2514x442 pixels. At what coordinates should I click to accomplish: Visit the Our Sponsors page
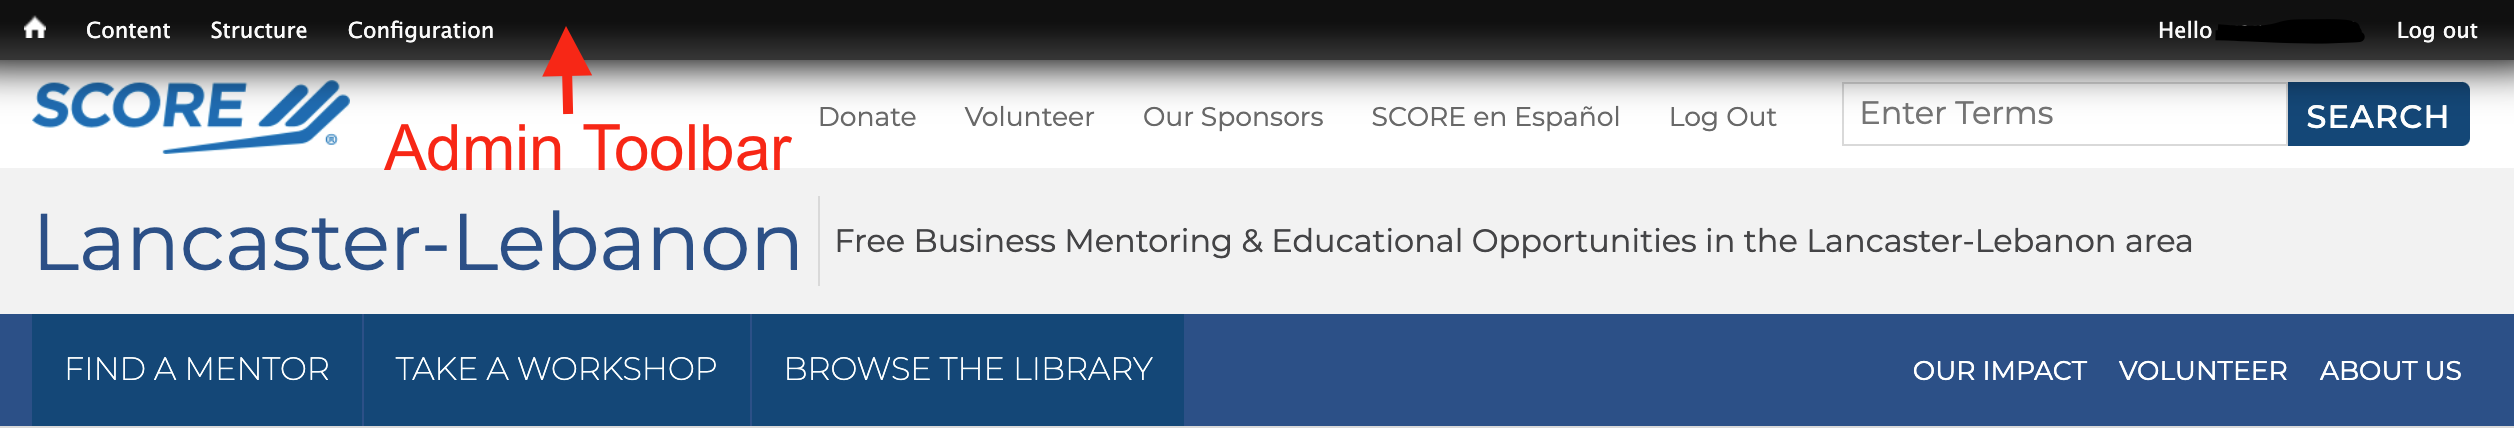click(x=1232, y=117)
